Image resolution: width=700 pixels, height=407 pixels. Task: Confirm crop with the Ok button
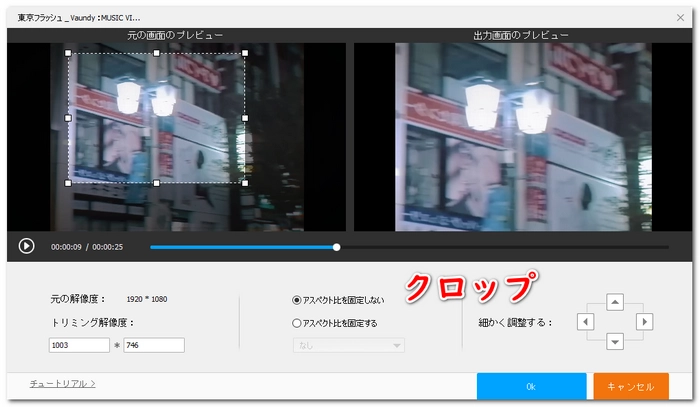click(531, 386)
